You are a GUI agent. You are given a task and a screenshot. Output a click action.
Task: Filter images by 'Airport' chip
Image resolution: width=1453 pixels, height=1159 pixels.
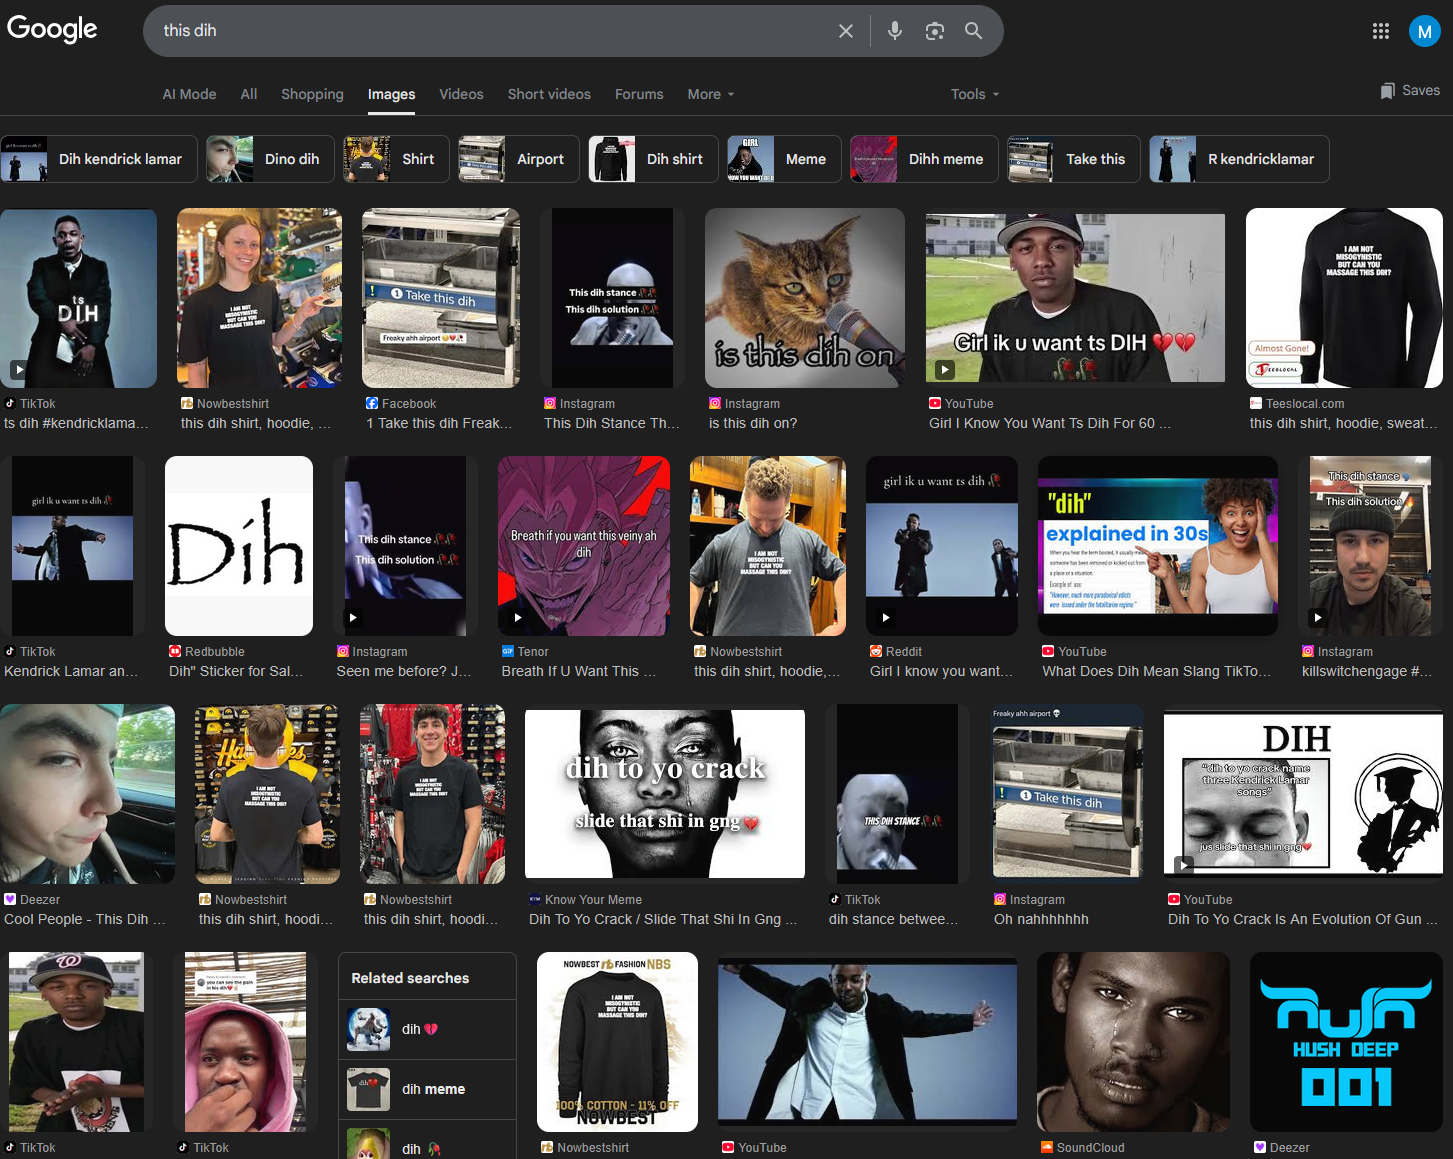pyautogui.click(x=519, y=159)
